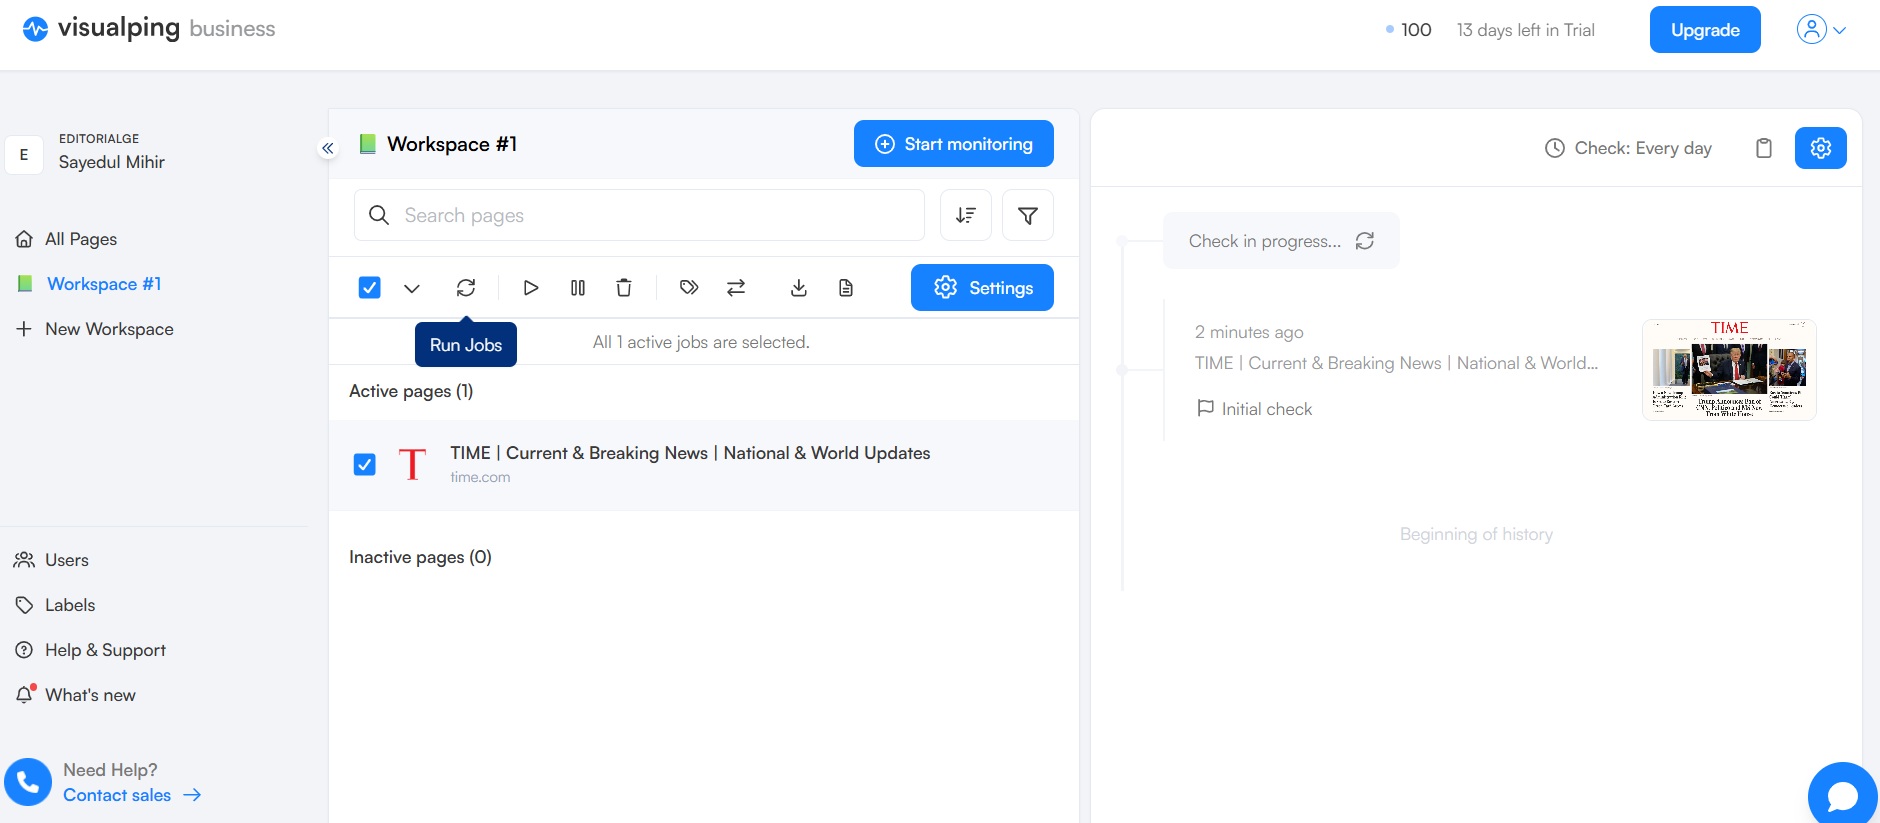Open the blue gear settings in right panel
The width and height of the screenshot is (1880, 823).
[x=1821, y=148]
